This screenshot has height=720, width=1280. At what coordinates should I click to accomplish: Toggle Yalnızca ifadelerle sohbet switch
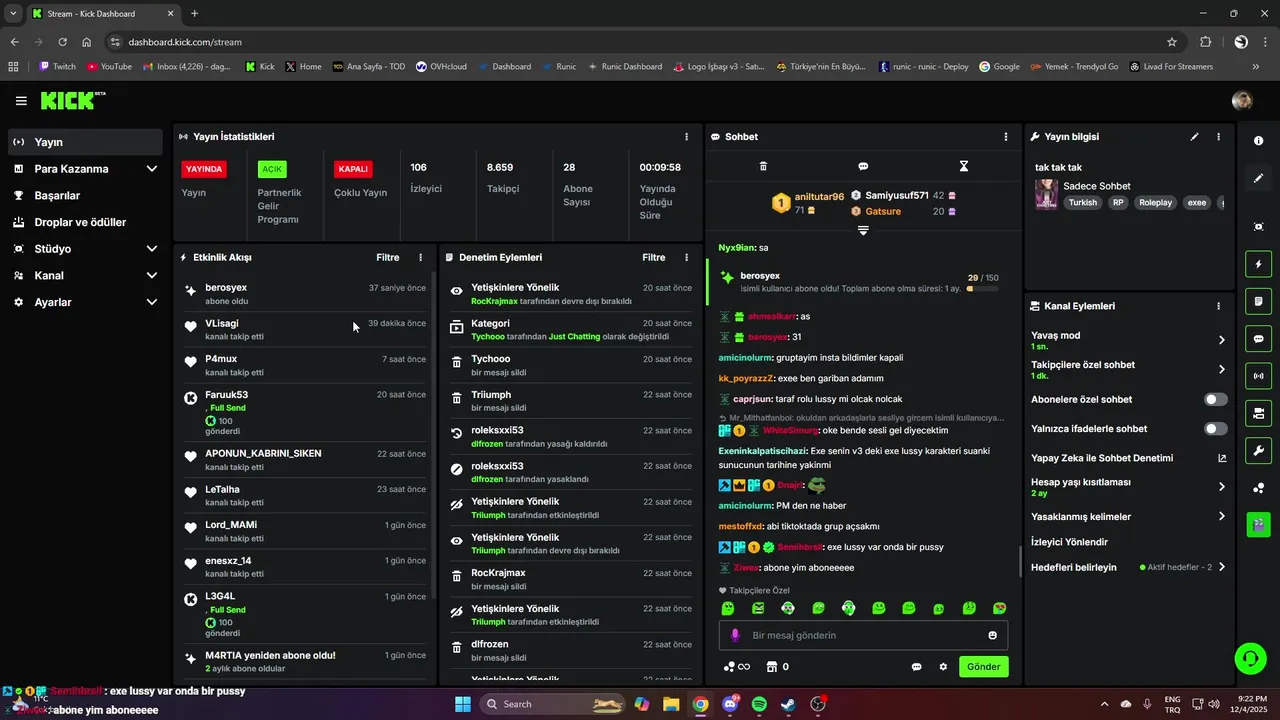(x=1216, y=429)
